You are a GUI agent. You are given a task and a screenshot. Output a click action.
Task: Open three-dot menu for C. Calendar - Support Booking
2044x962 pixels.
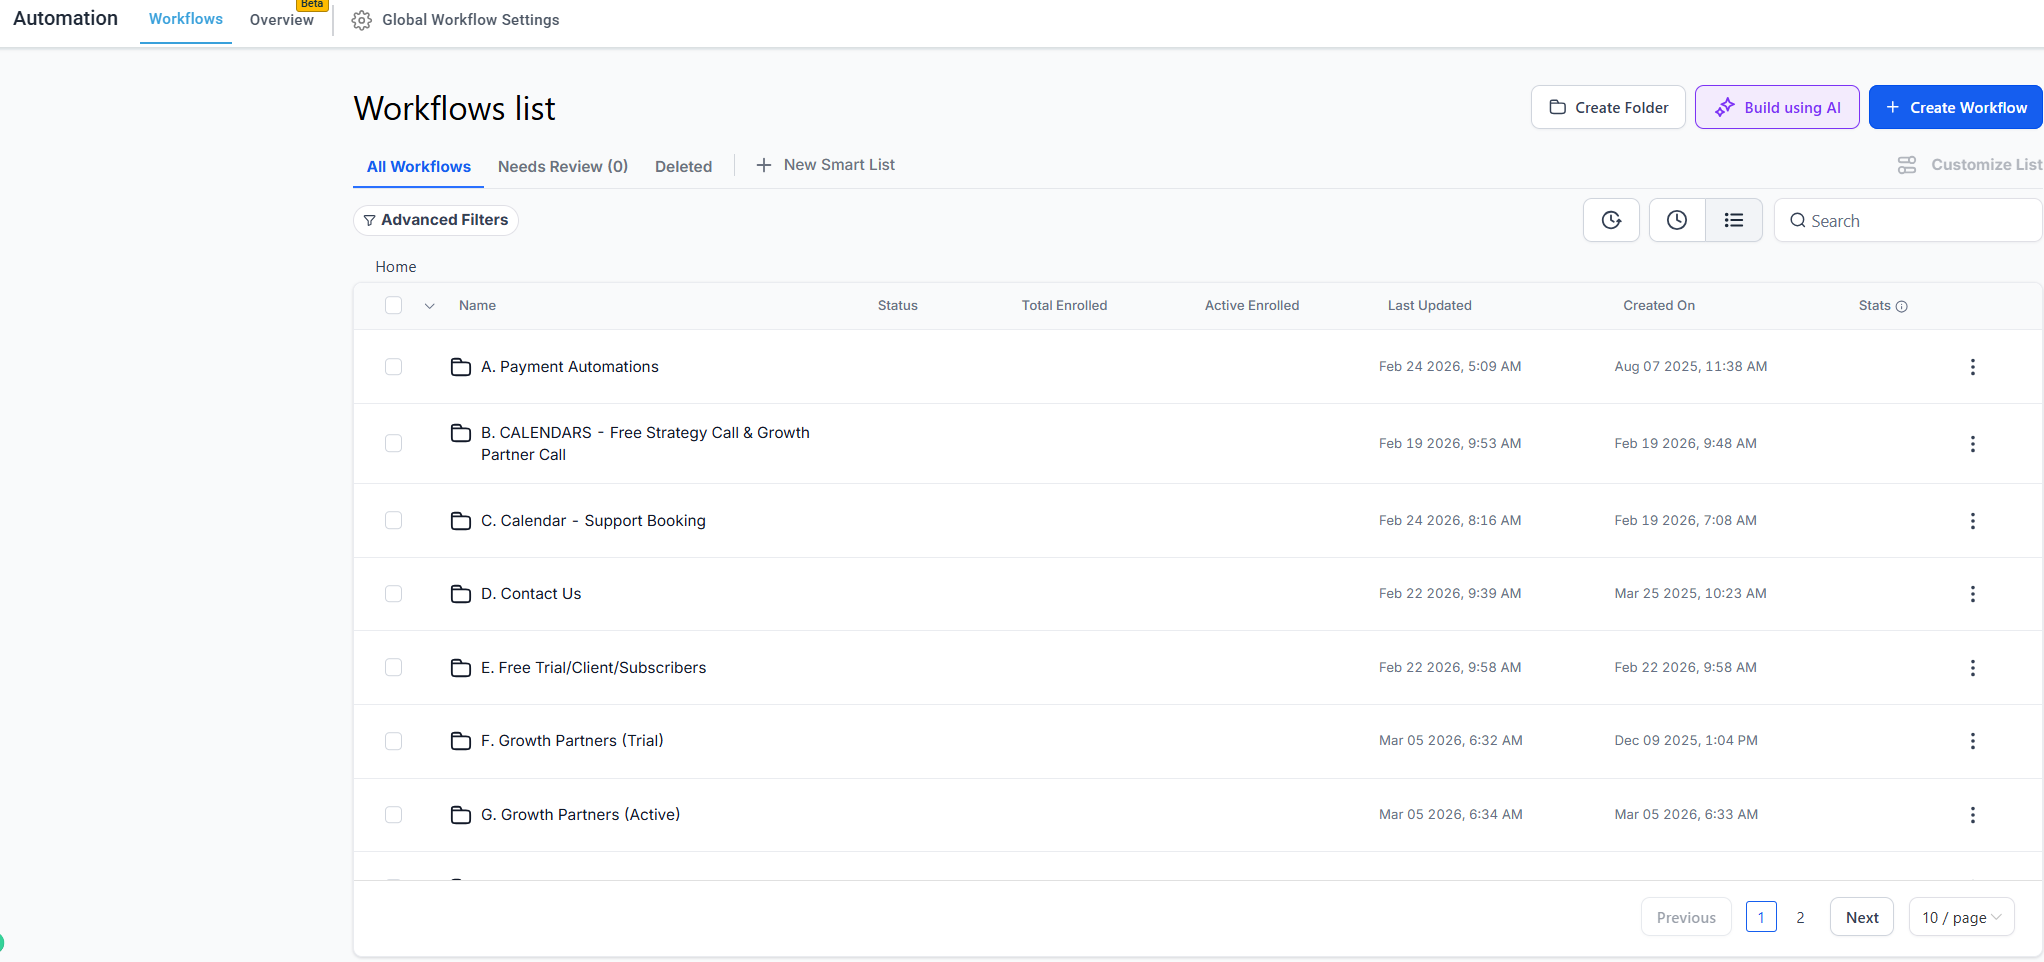[1972, 521]
